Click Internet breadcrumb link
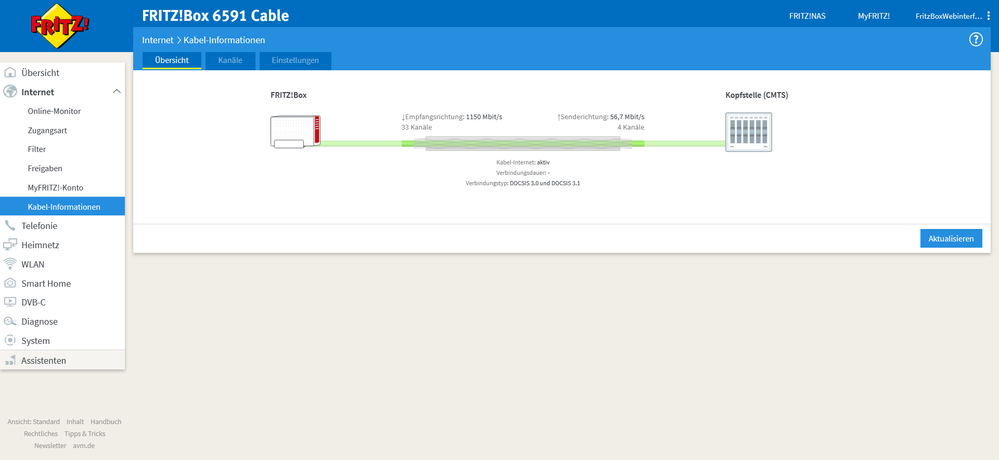 pos(157,40)
